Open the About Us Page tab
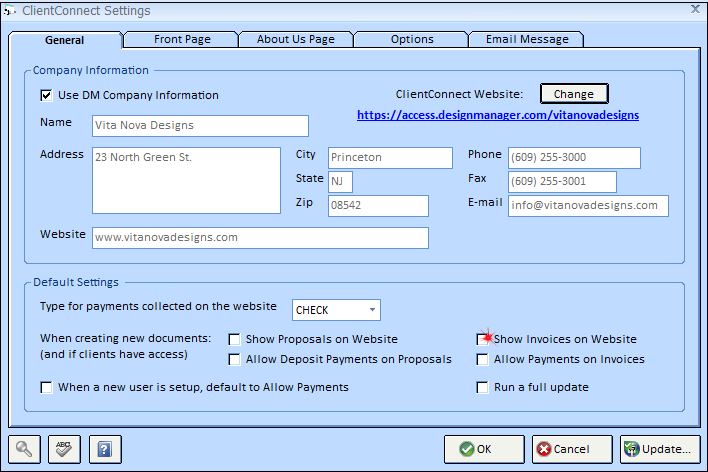The width and height of the screenshot is (708, 472). tap(296, 39)
